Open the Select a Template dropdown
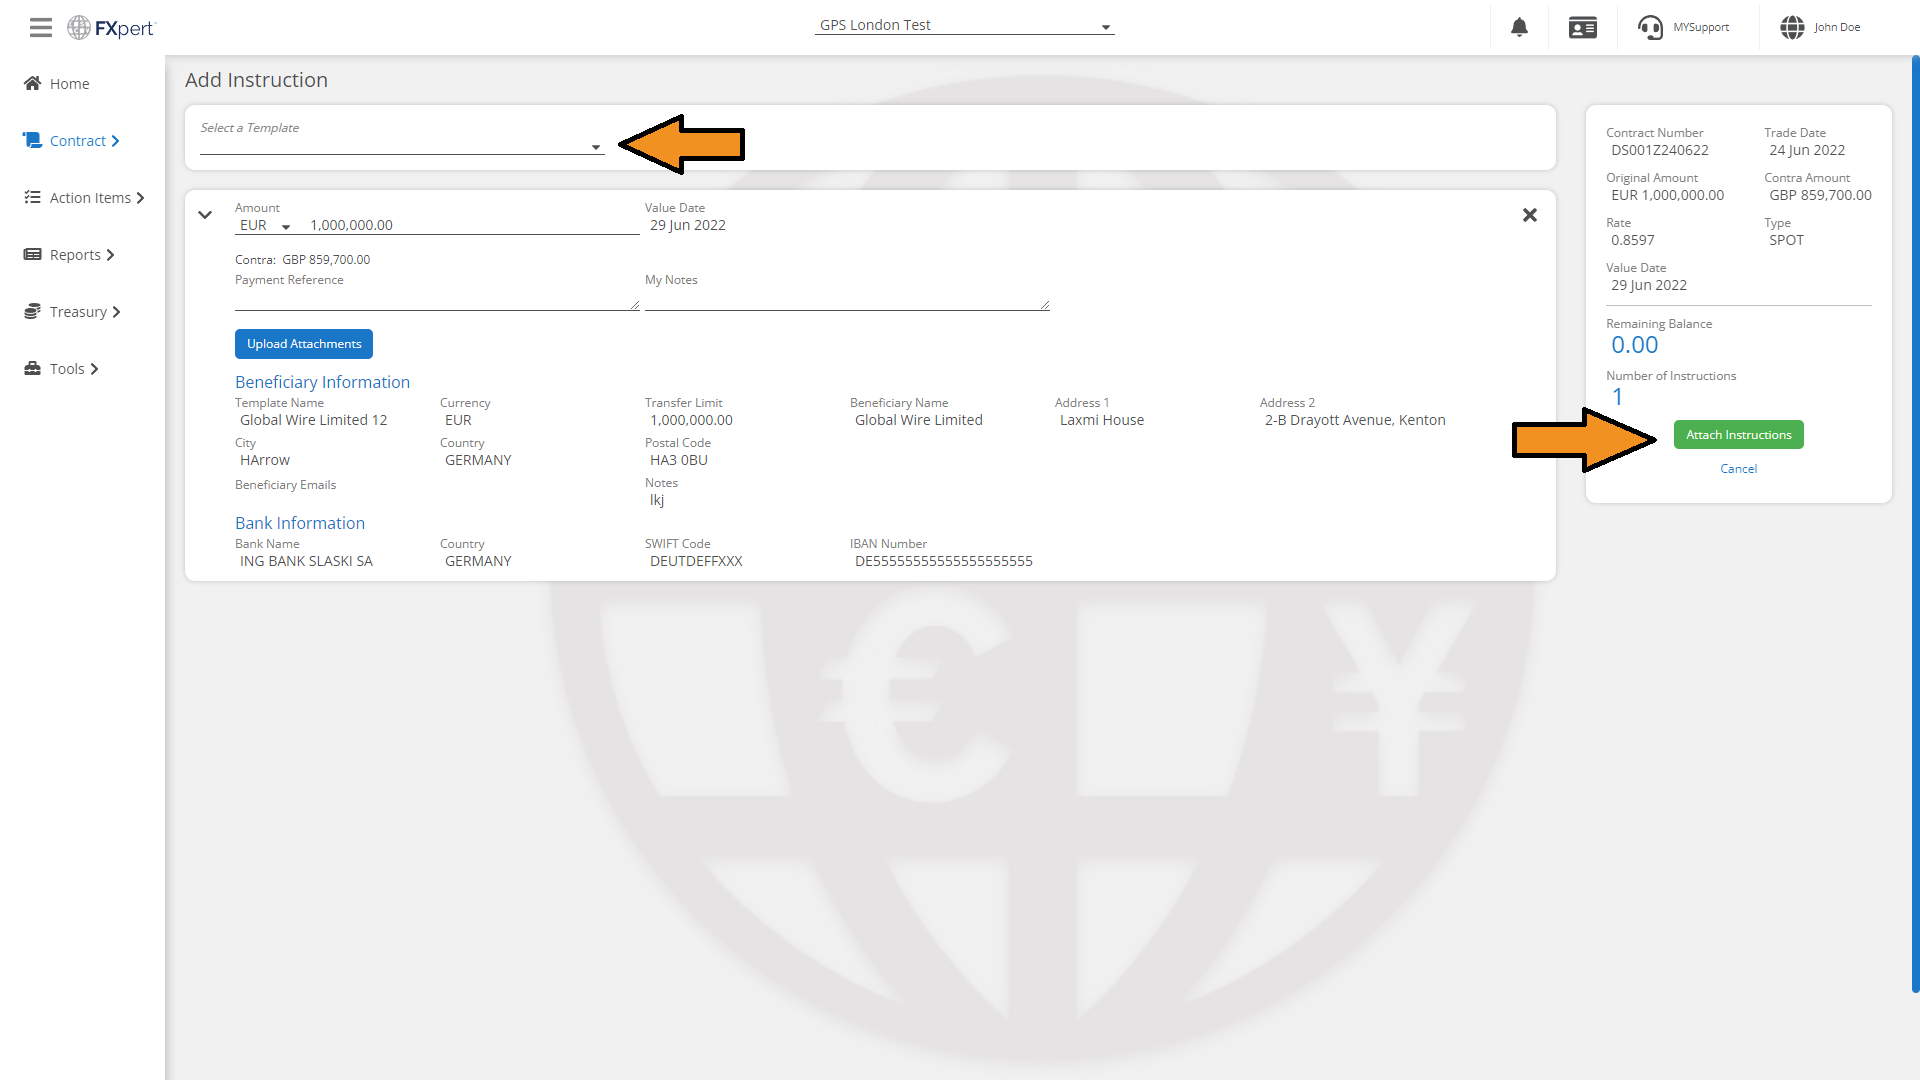 tap(402, 146)
